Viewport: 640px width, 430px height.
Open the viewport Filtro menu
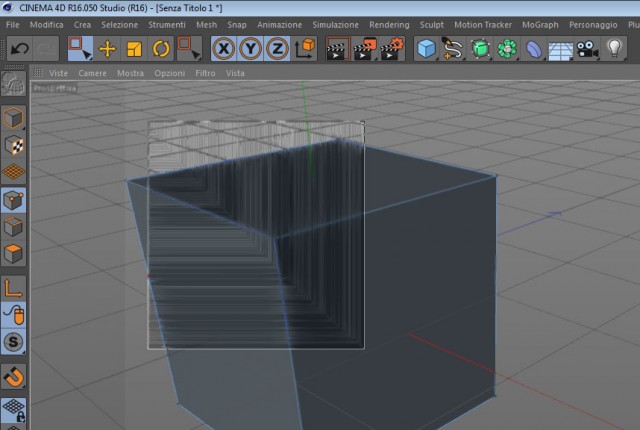pyautogui.click(x=205, y=73)
